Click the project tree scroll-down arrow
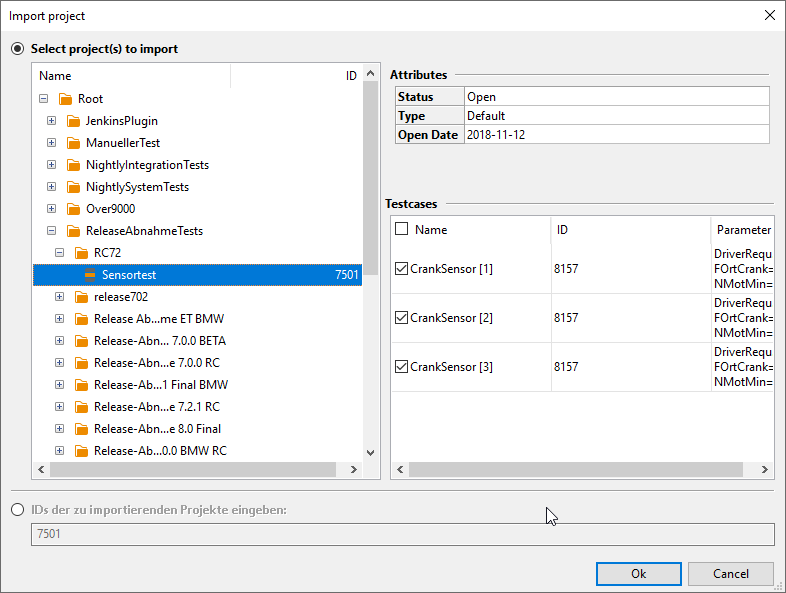Screen dimensions: 786x593 [x=370, y=453]
